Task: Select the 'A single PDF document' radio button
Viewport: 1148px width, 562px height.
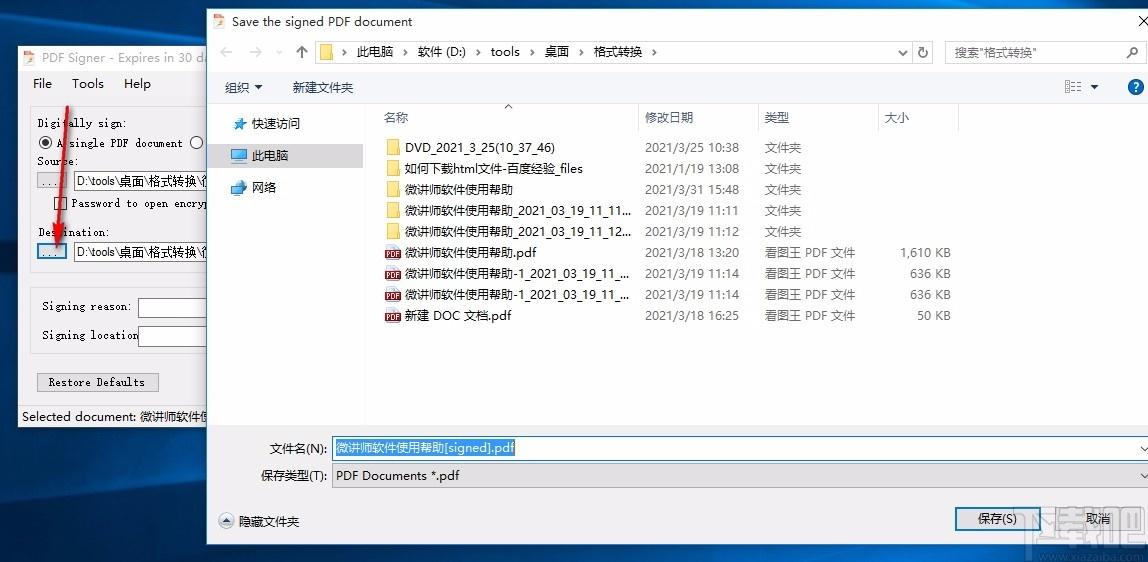Action: coord(45,143)
